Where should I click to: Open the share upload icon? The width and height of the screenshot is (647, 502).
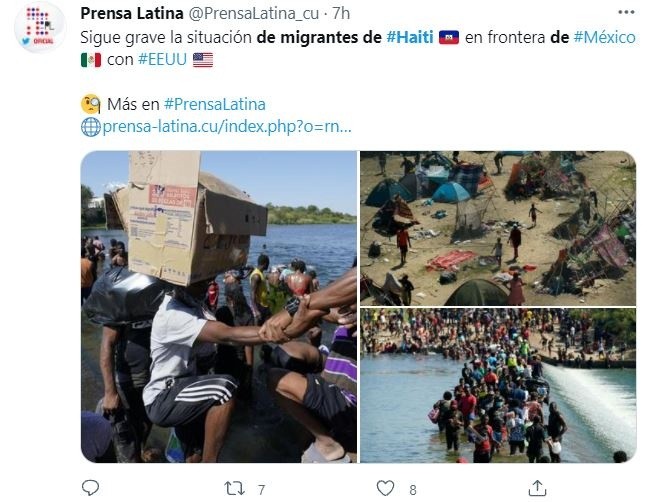[537, 488]
